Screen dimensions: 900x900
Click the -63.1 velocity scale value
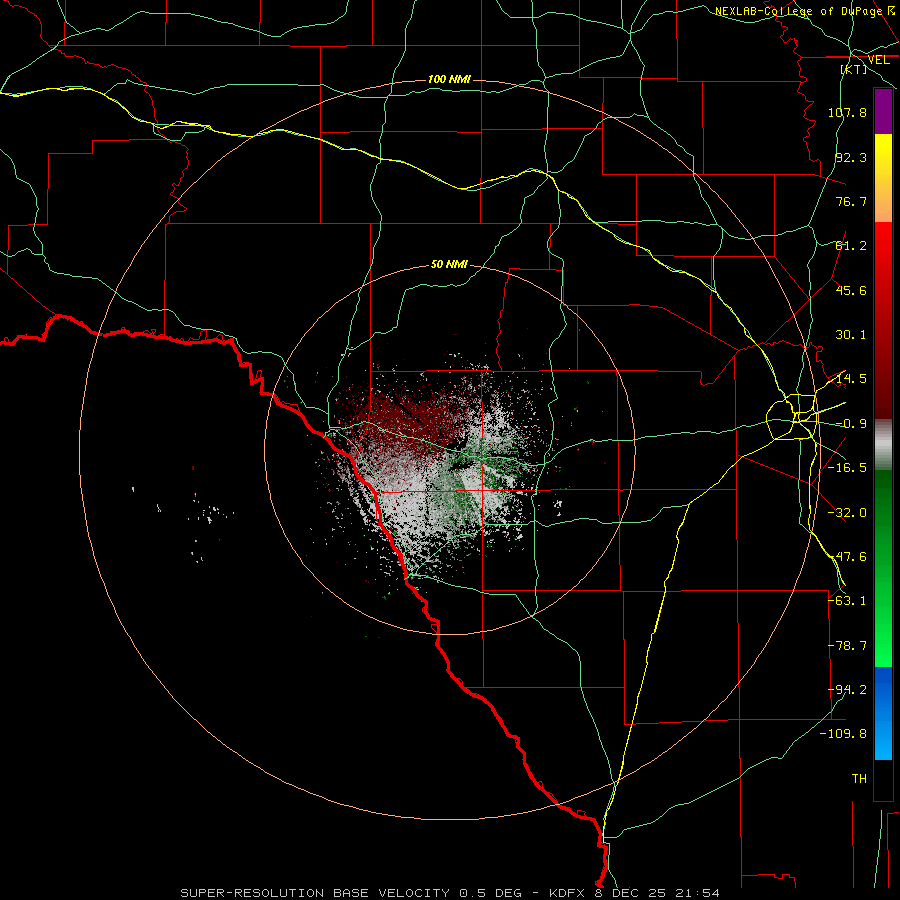tap(847, 601)
